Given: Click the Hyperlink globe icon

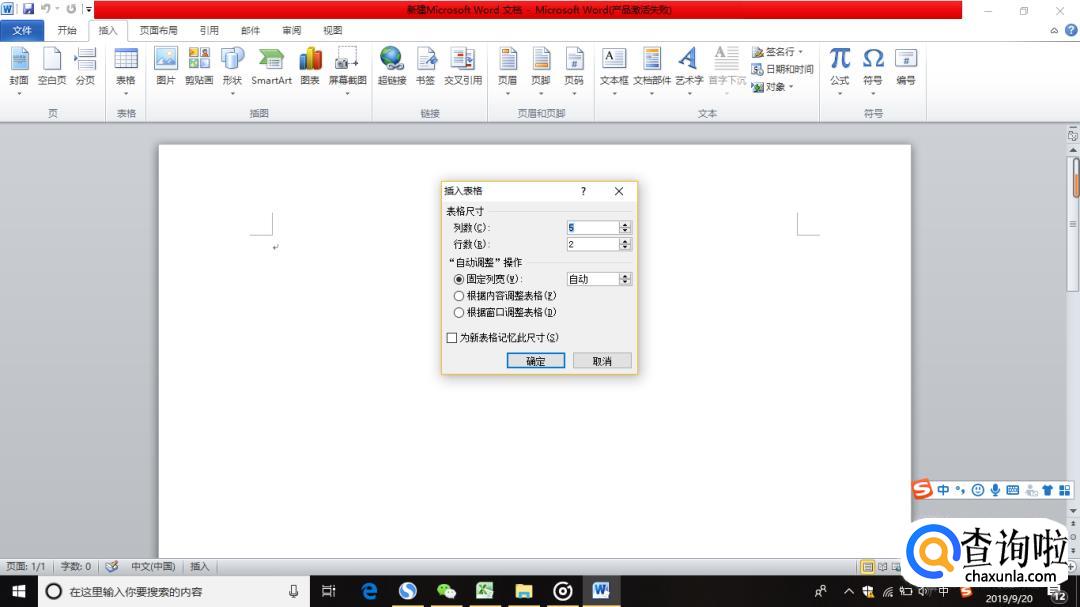Looking at the screenshot, I should (391, 64).
